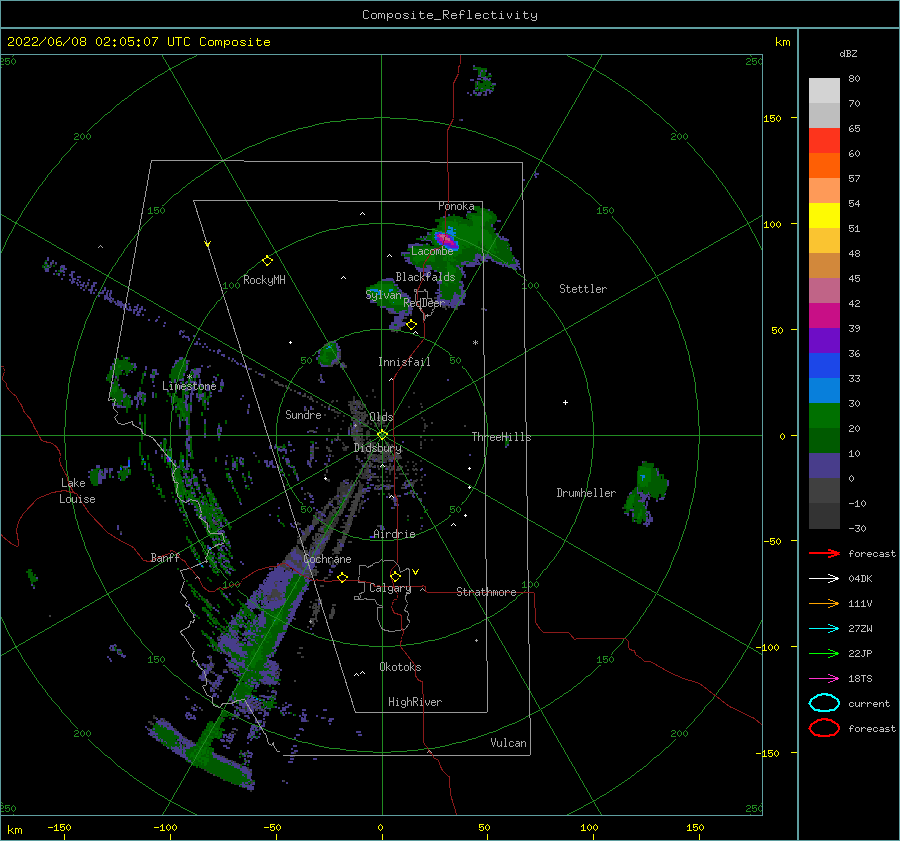Click the RockyMH label
Screen dimensions: 900x841
264,280
